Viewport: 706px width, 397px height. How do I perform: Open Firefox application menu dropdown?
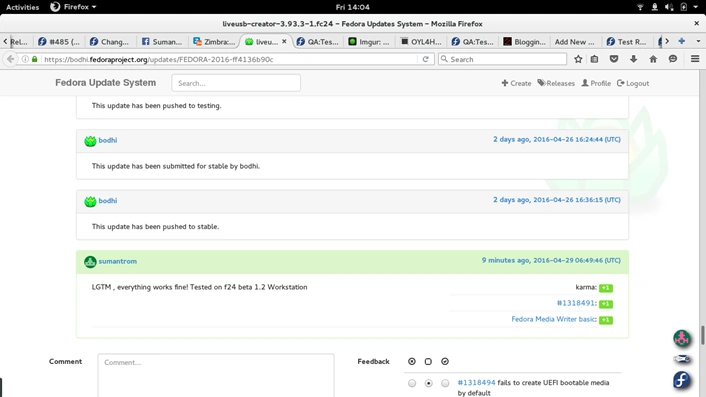coord(73,7)
